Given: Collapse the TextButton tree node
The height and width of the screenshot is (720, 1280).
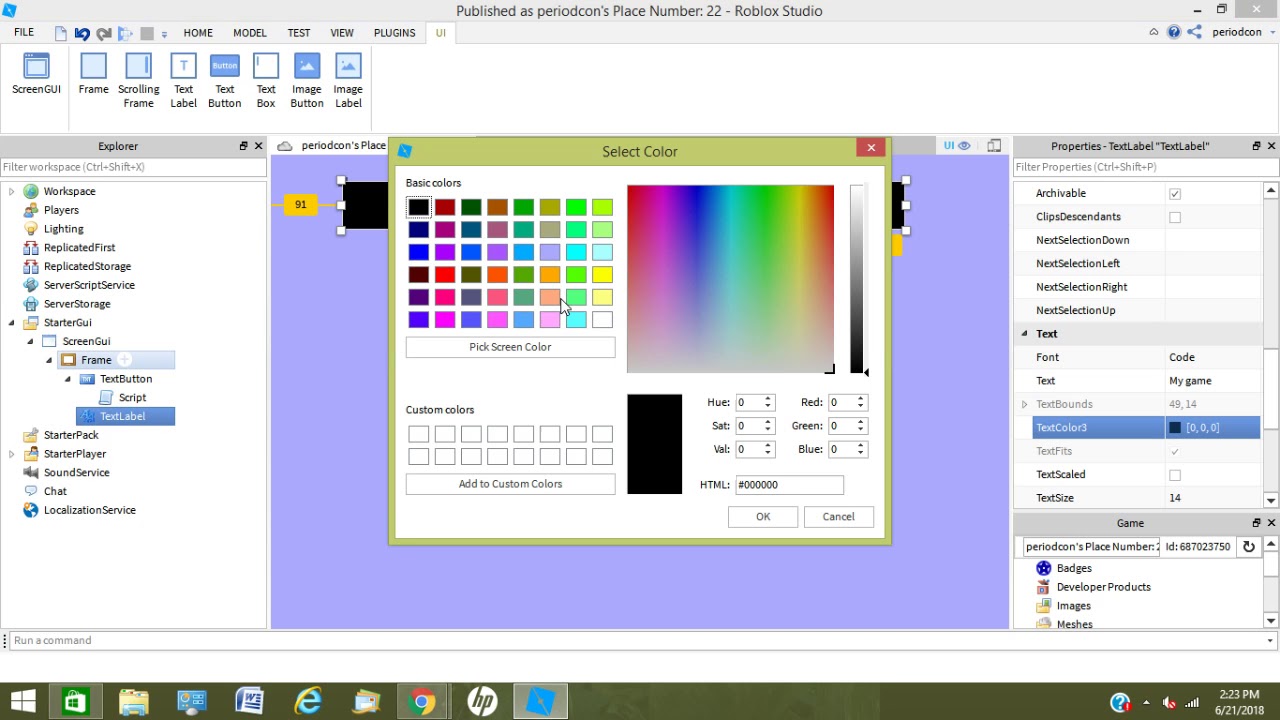Looking at the screenshot, I should point(68,379).
